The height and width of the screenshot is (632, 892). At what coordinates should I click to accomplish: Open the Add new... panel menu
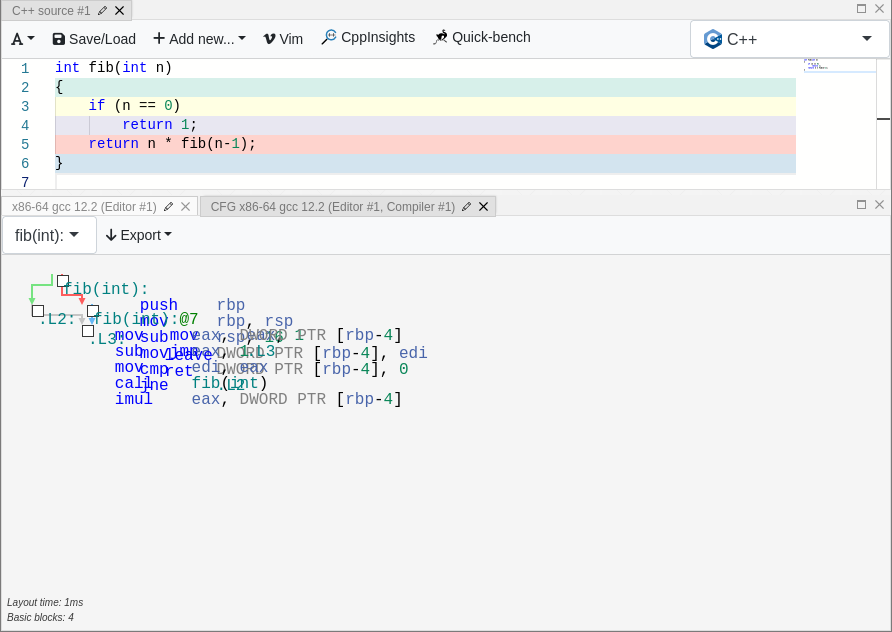click(198, 38)
